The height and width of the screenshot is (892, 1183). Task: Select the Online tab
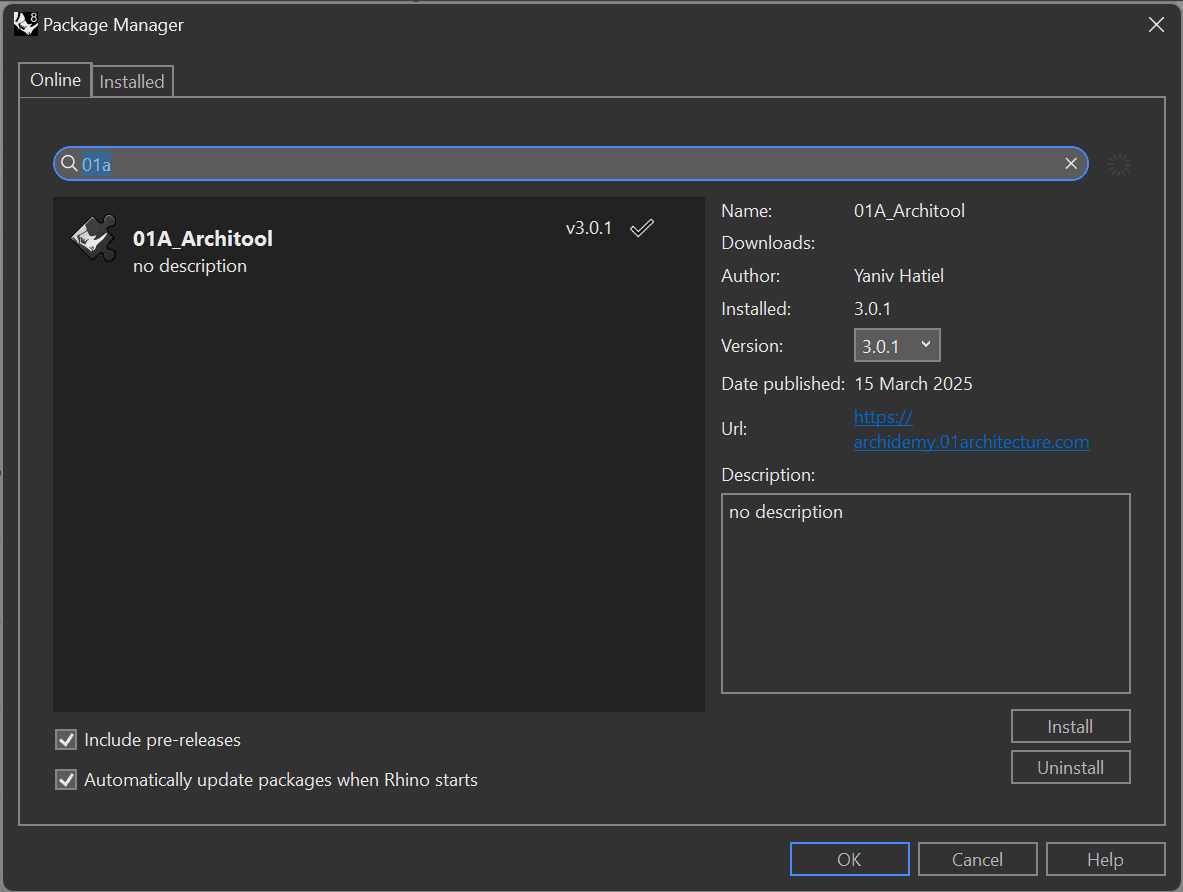(54, 79)
